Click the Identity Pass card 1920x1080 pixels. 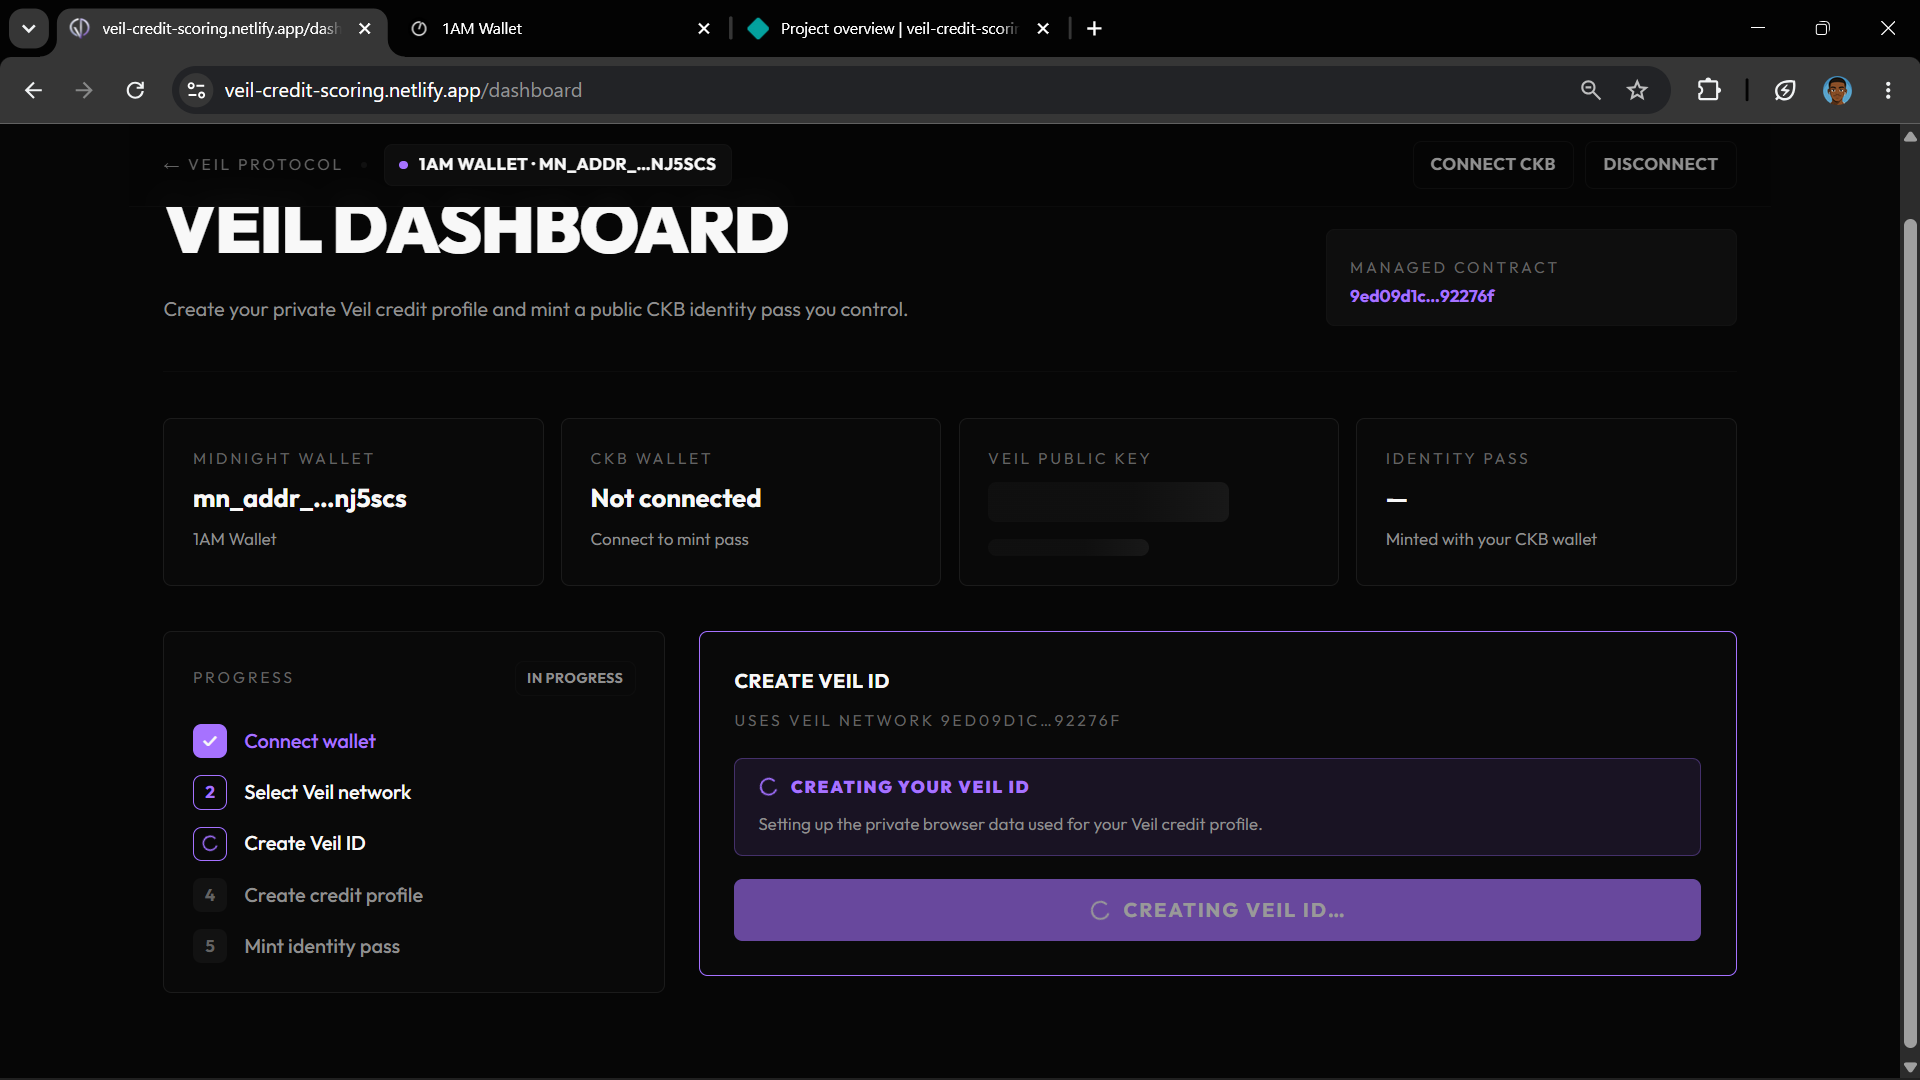tap(1546, 502)
